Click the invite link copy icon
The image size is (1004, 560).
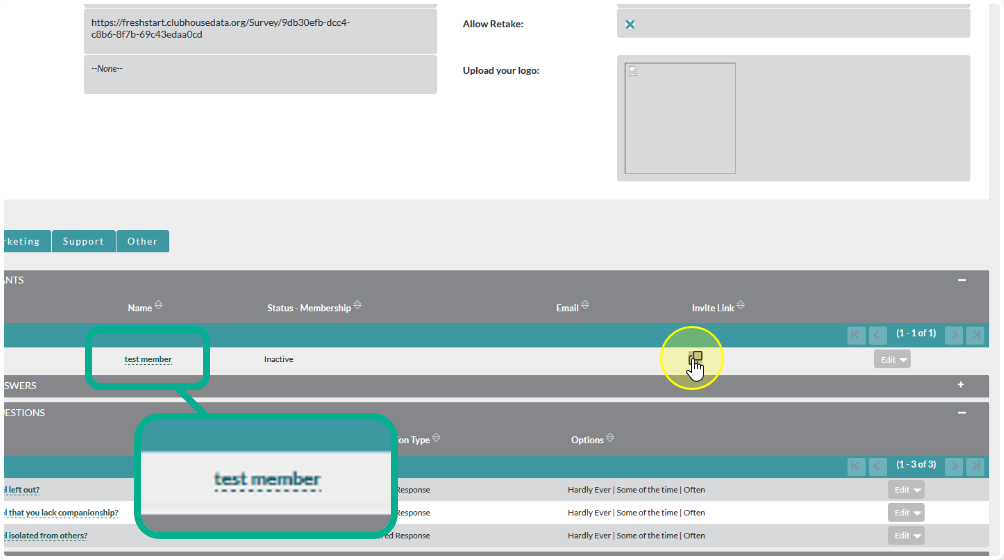click(x=696, y=357)
